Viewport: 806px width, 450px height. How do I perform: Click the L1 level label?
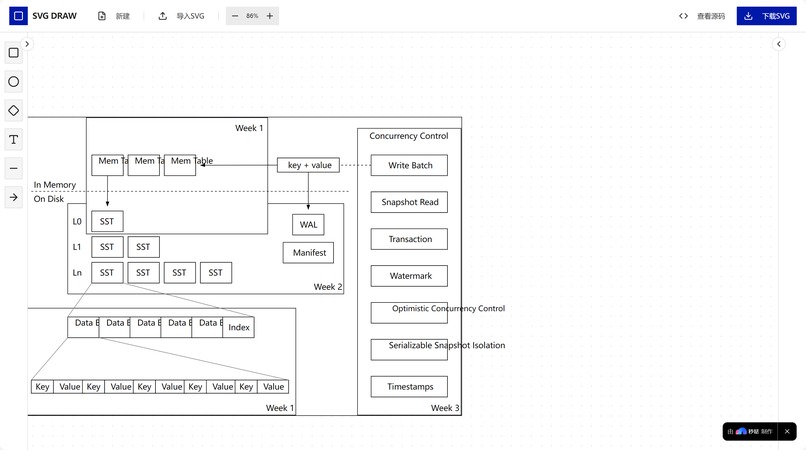coord(77,247)
